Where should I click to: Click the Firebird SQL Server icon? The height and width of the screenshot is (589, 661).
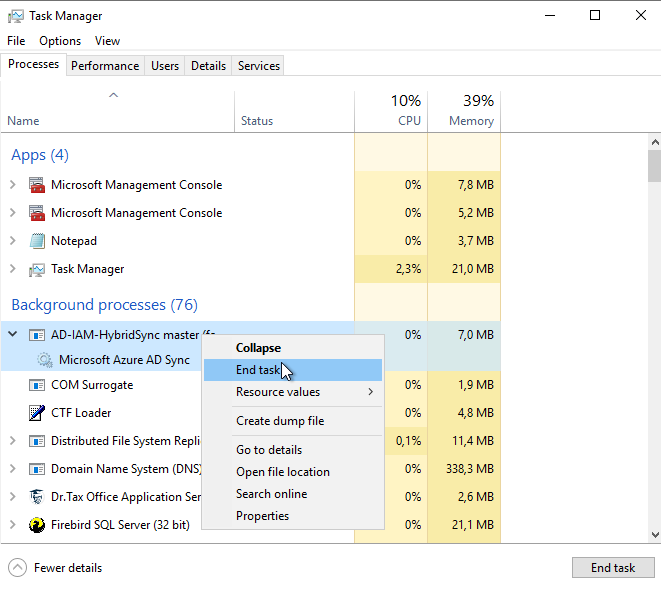[x=37, y=525]
